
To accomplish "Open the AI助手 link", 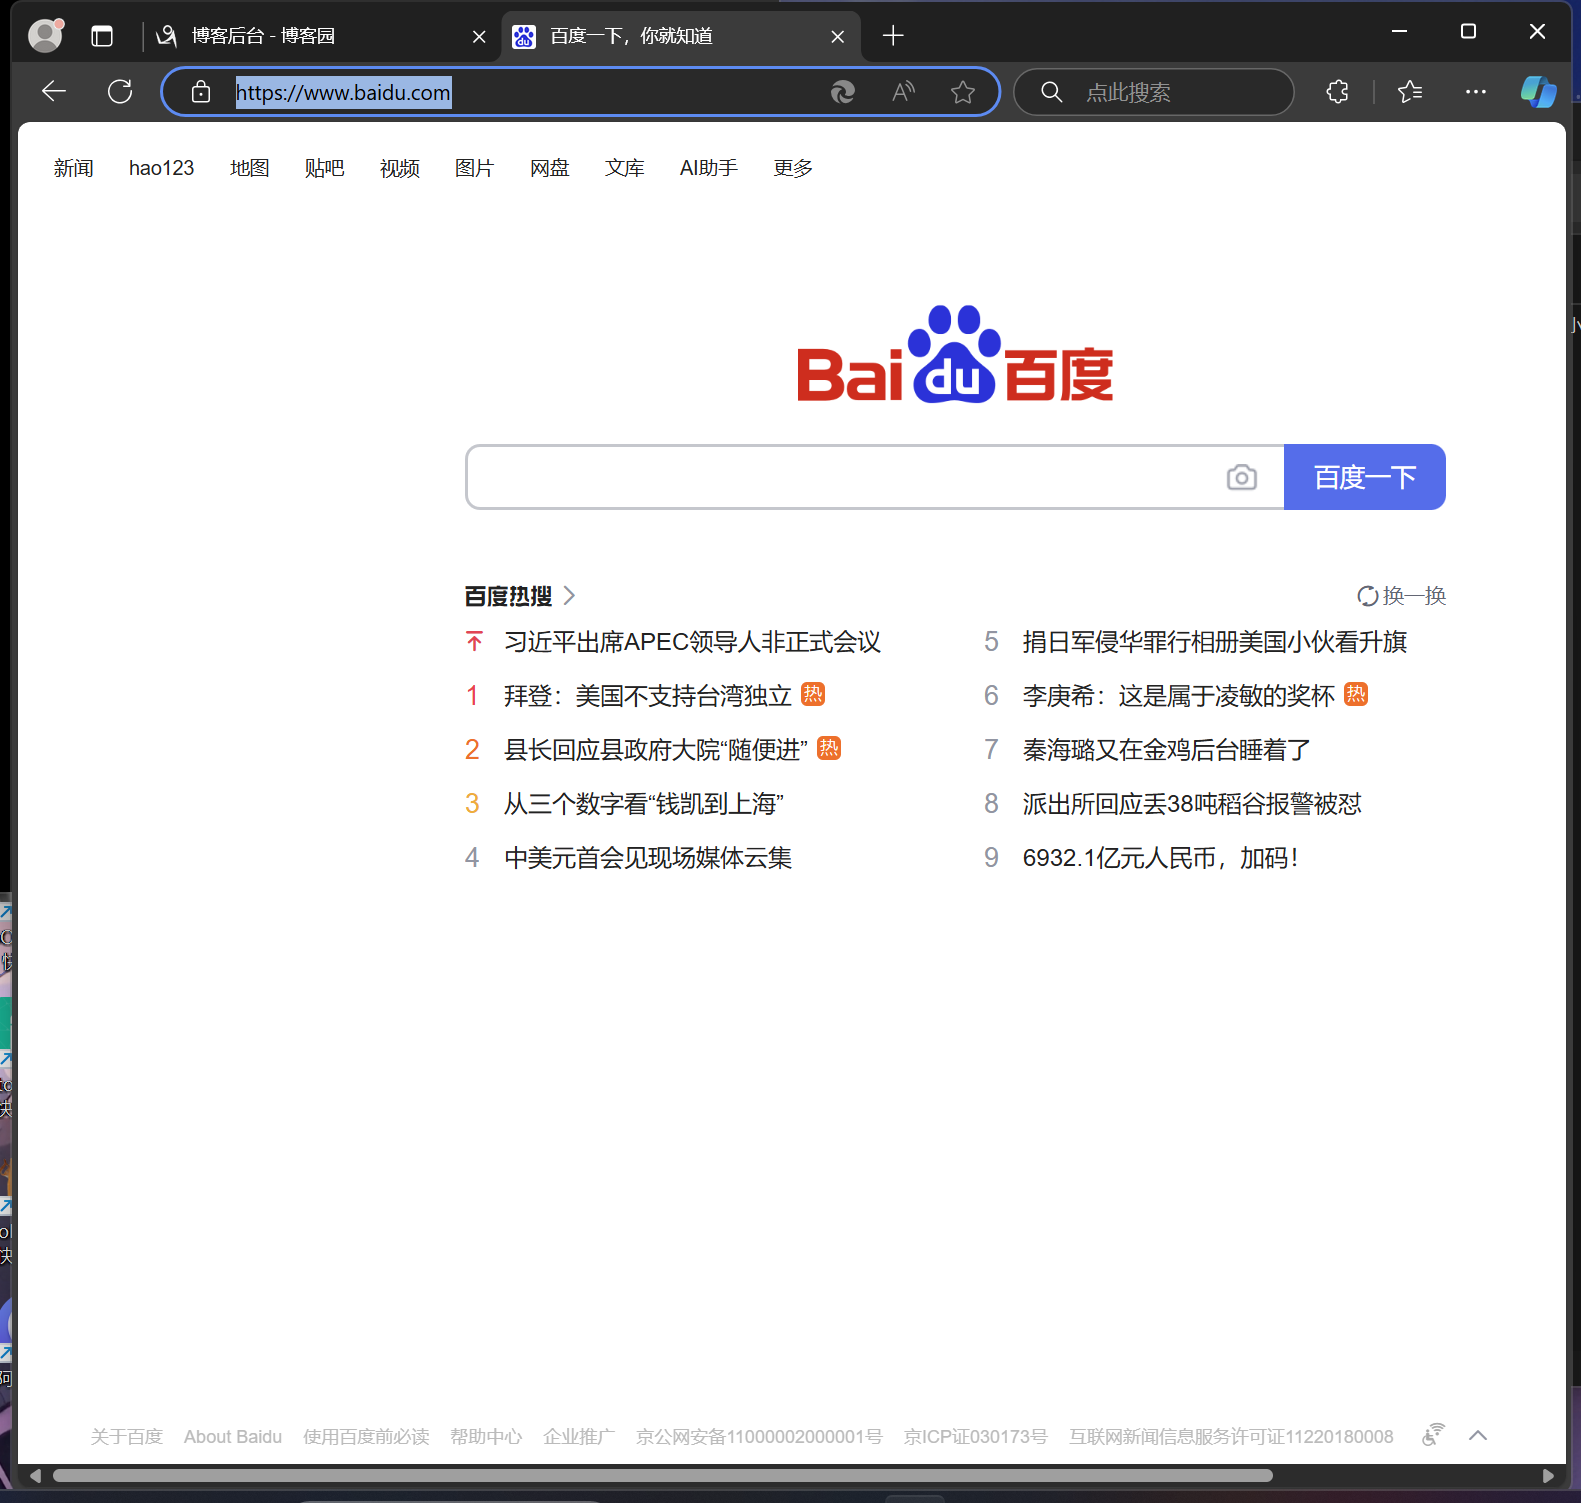I will [x=709, y=168].
